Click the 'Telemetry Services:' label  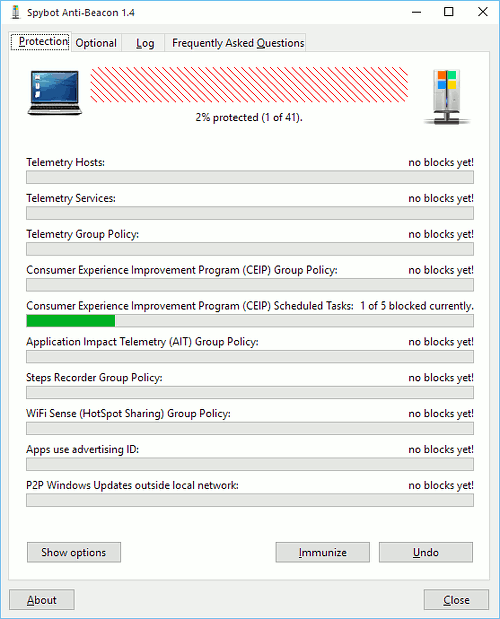point(71,198)
